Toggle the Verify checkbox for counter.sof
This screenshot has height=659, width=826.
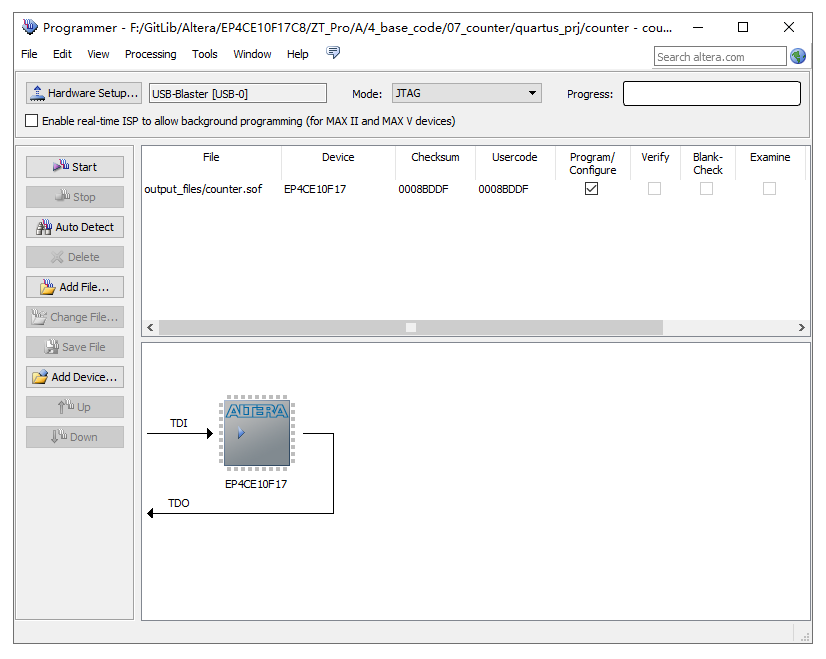tap(654, 189)
